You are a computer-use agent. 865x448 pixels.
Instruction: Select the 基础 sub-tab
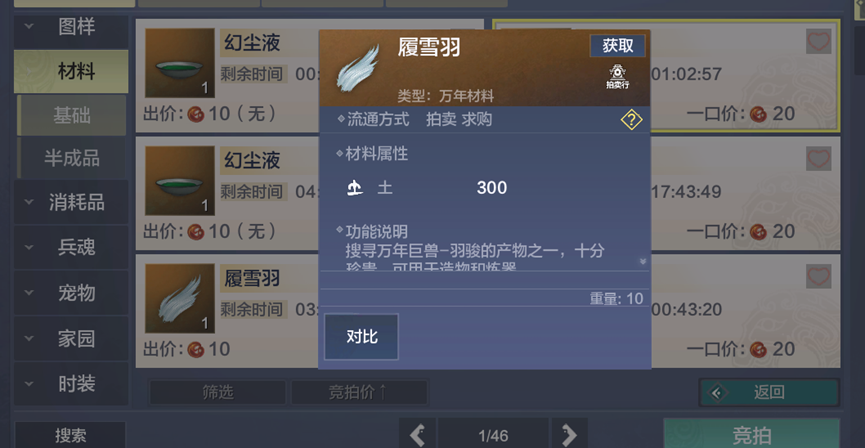72,115
